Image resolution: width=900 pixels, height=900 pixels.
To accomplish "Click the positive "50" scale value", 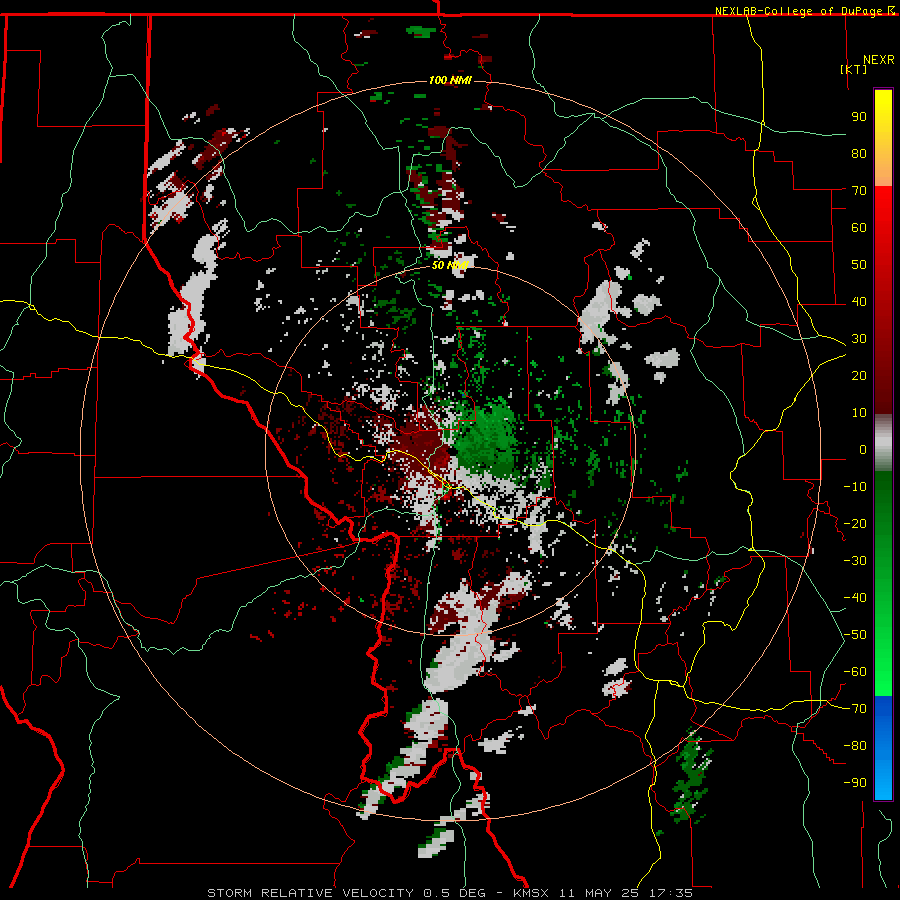I will (x=859, y=265).
